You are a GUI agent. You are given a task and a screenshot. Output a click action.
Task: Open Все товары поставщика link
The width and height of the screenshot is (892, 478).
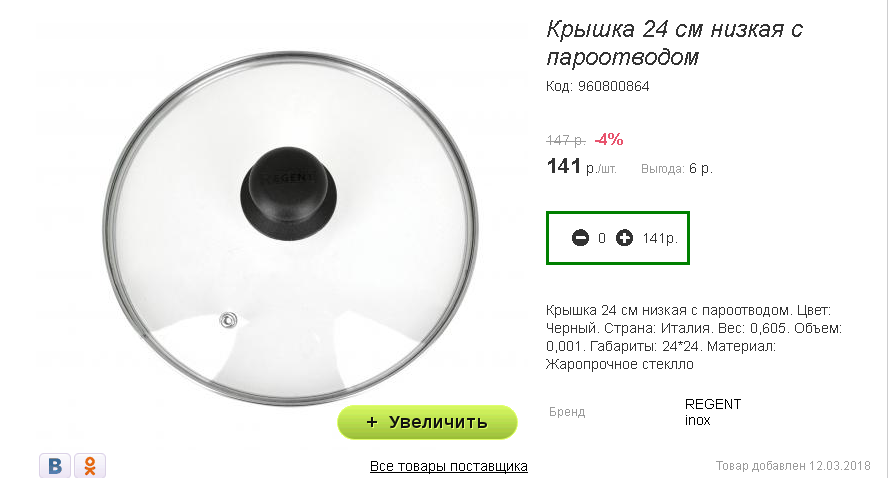(449, 467)
